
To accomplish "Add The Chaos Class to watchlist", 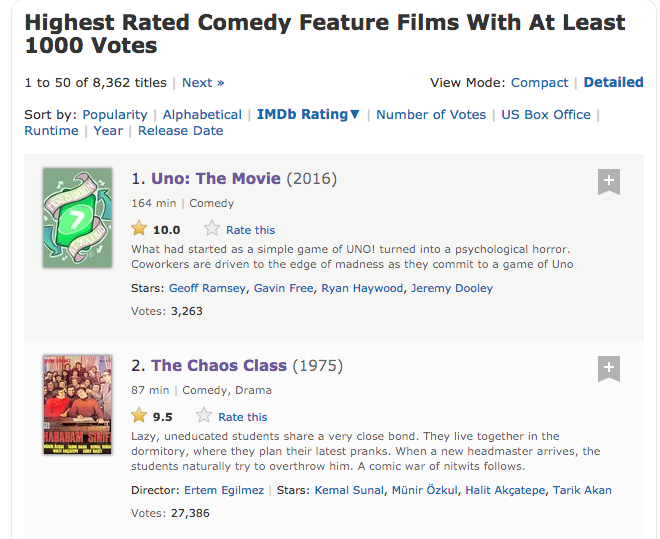I will (609, 368).
